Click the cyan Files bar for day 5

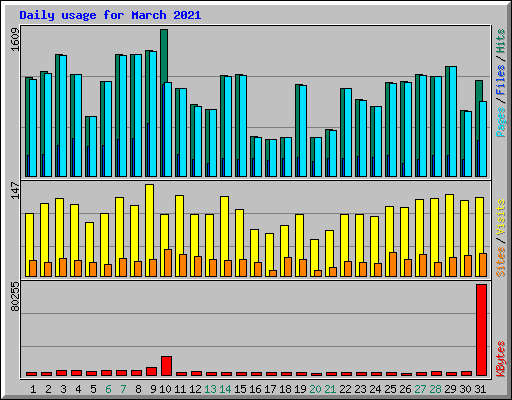tap(93, 146)
